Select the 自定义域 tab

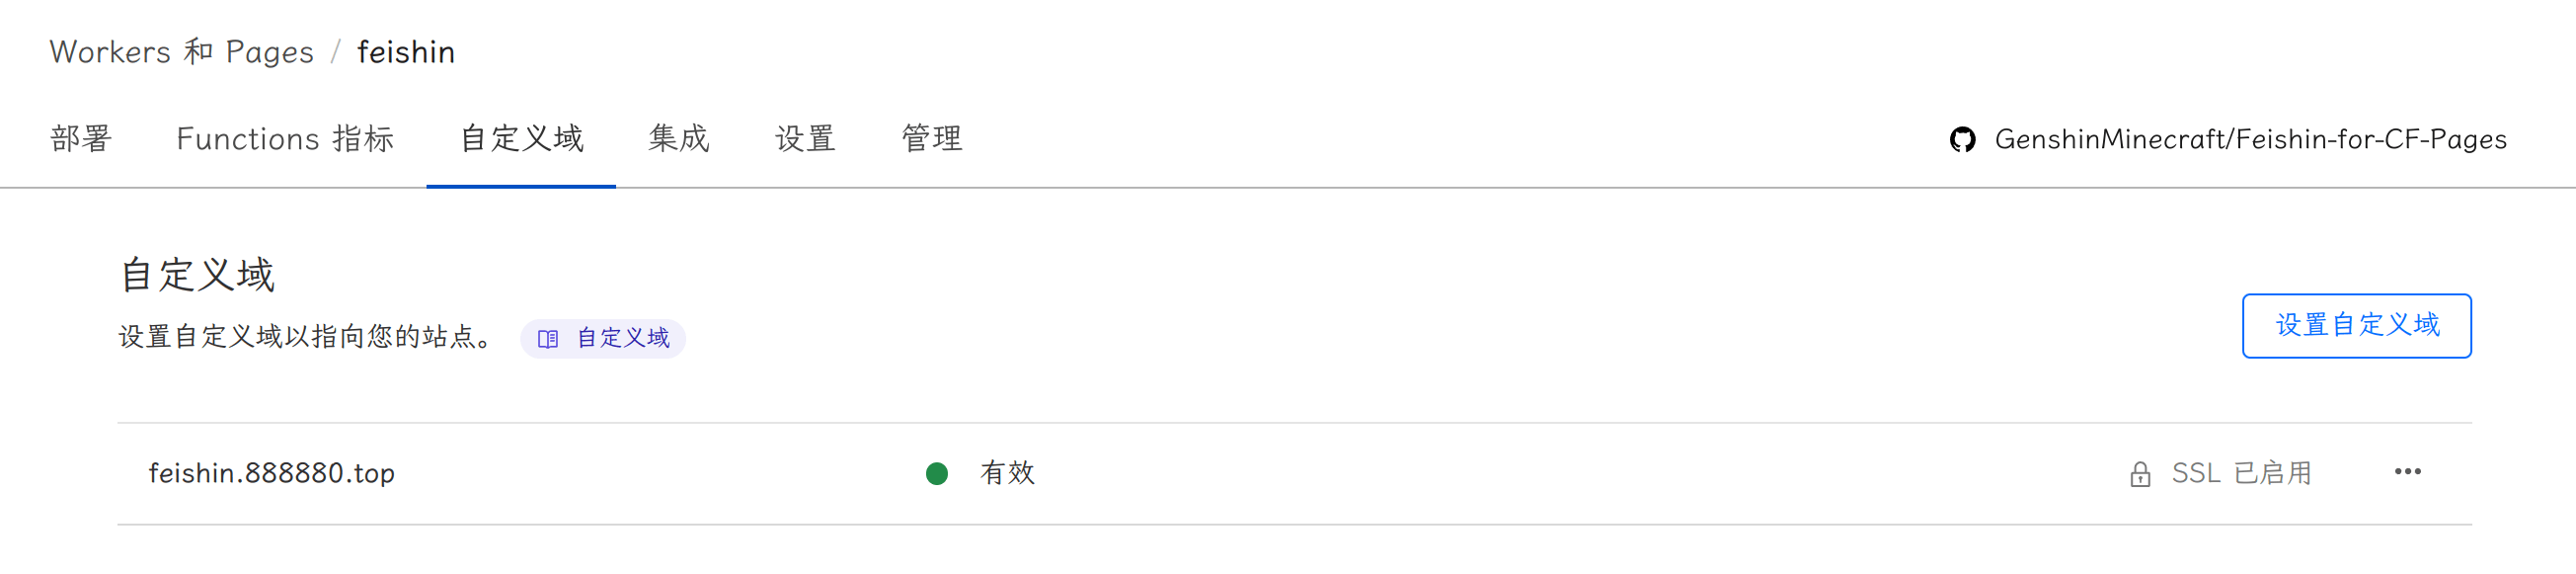point(521,139)
